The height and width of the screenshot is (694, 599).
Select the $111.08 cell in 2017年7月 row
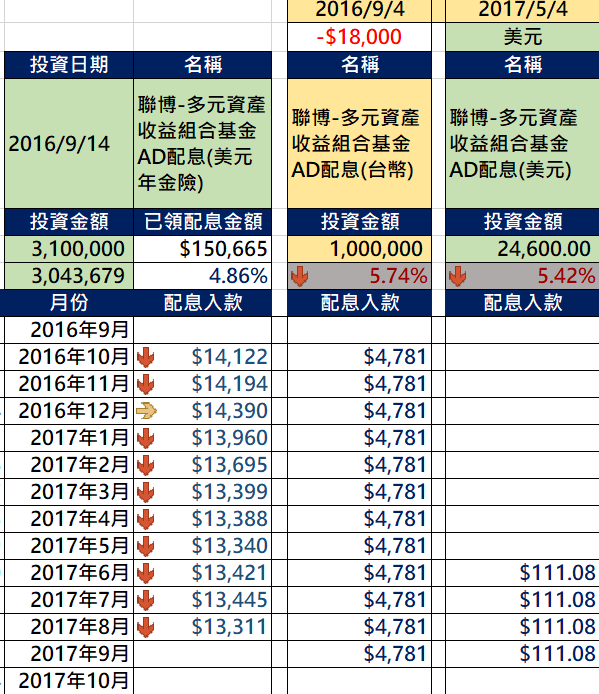click(x=522, y=600)
